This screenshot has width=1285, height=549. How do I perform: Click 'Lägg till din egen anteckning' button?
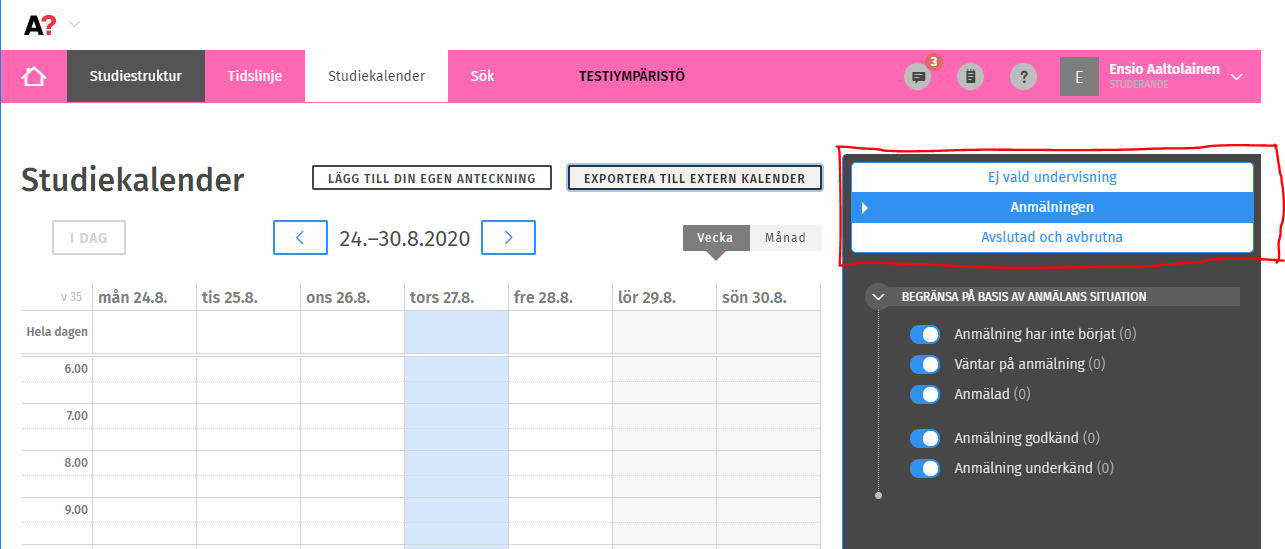[x=431, y=179]
